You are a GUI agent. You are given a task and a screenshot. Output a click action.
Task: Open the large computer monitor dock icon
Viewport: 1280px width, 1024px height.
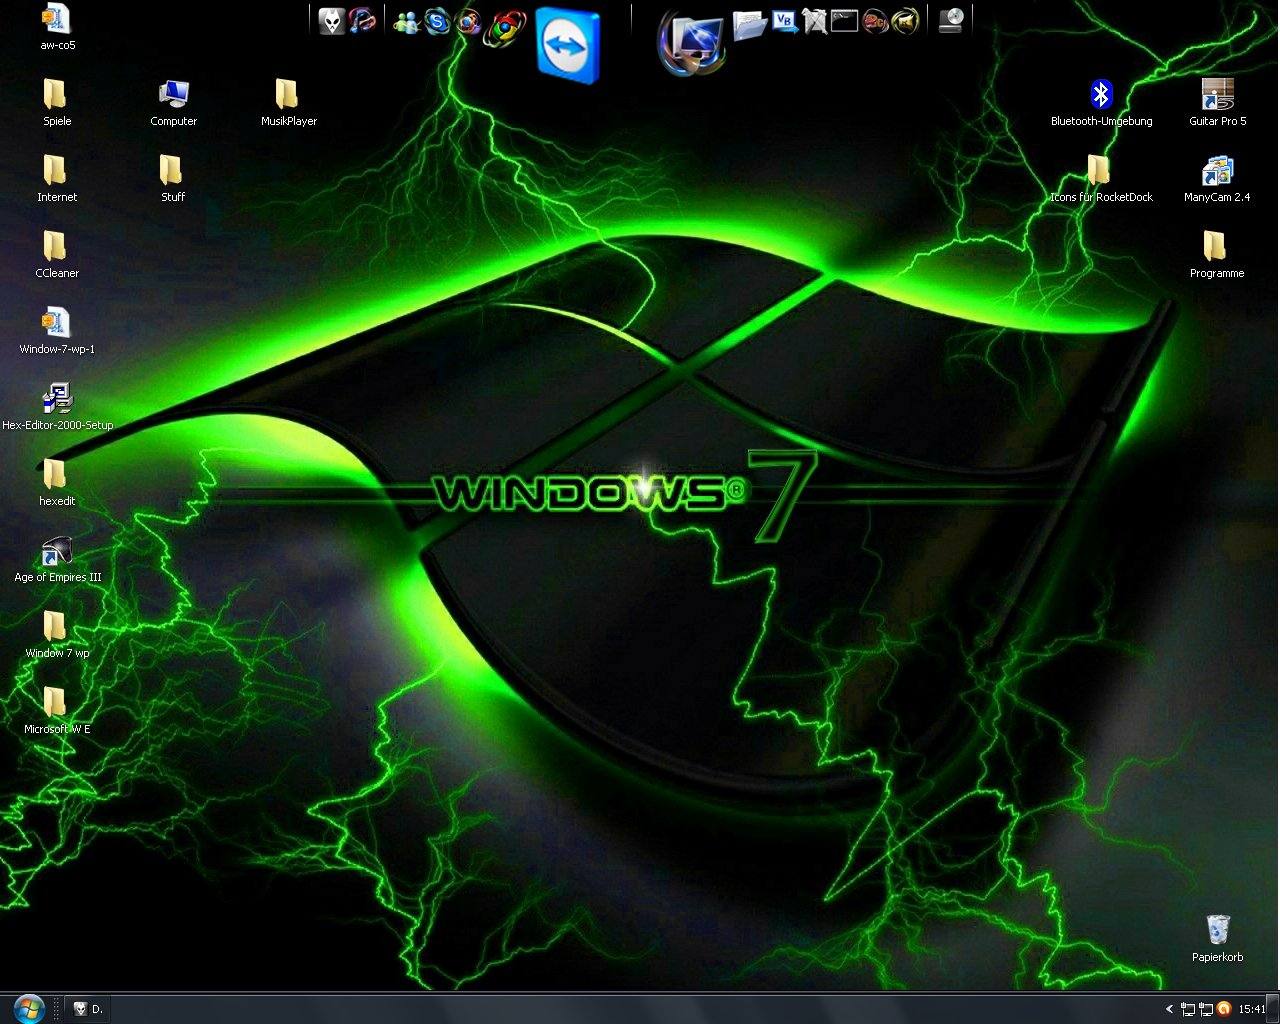(692, 44)
